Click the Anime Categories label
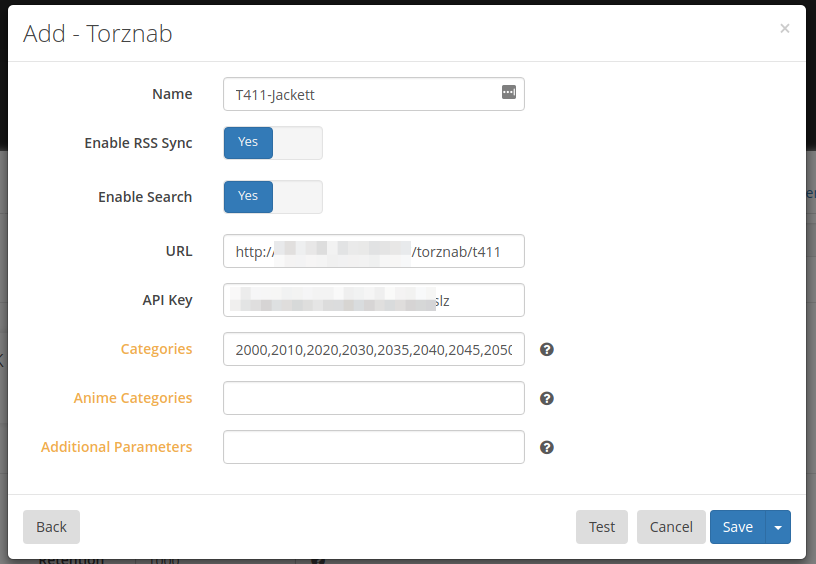Viewport: 816px width, 564px height. click(x=133, y=398)
